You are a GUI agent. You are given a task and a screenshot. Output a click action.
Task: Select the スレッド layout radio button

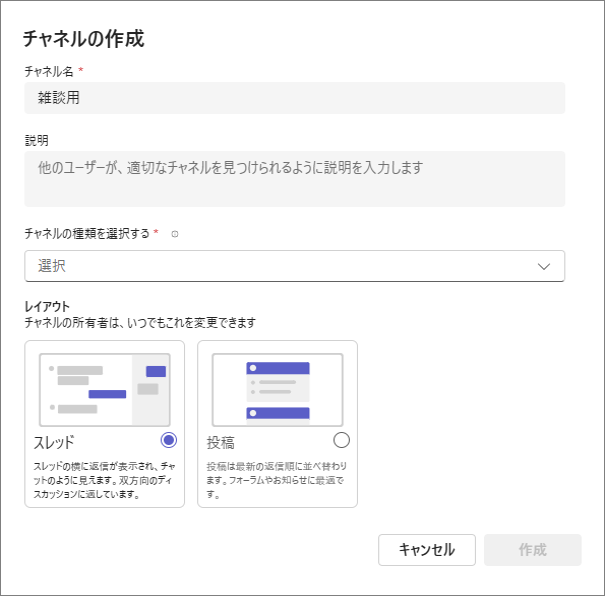[169, 440]
